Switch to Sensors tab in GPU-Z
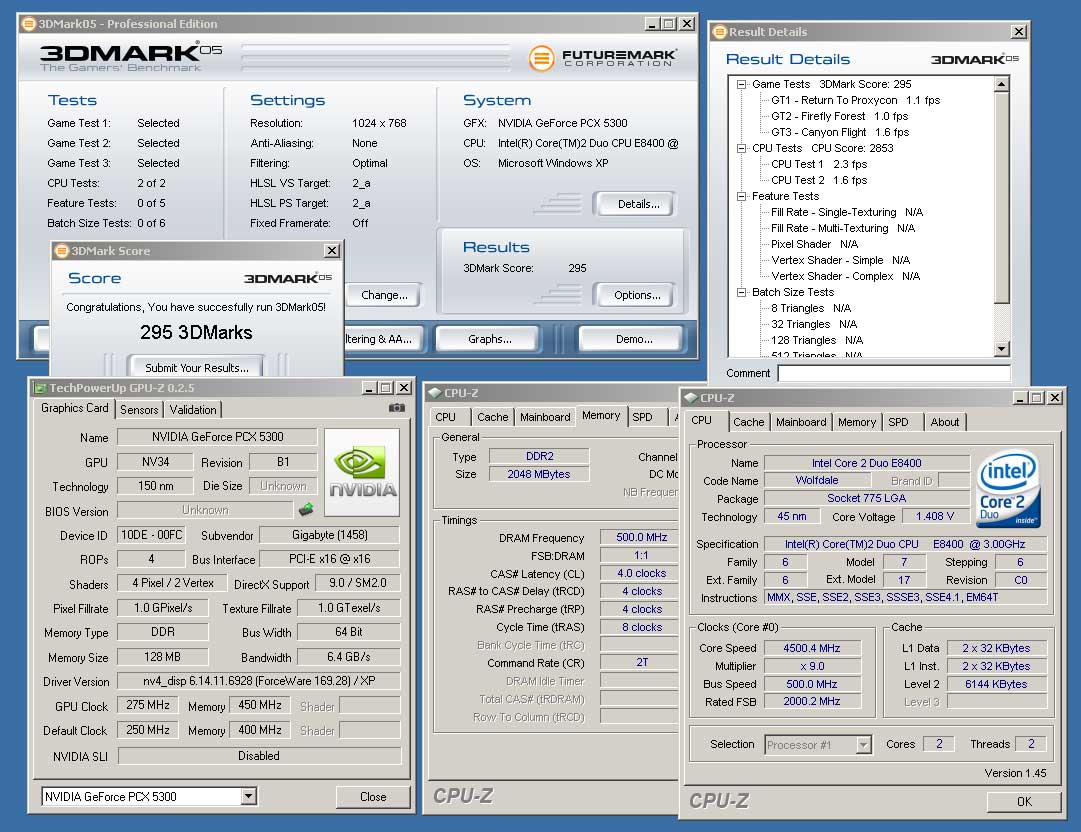The image size is (1081, 832). pyautogui.click(x=139, y=409)
